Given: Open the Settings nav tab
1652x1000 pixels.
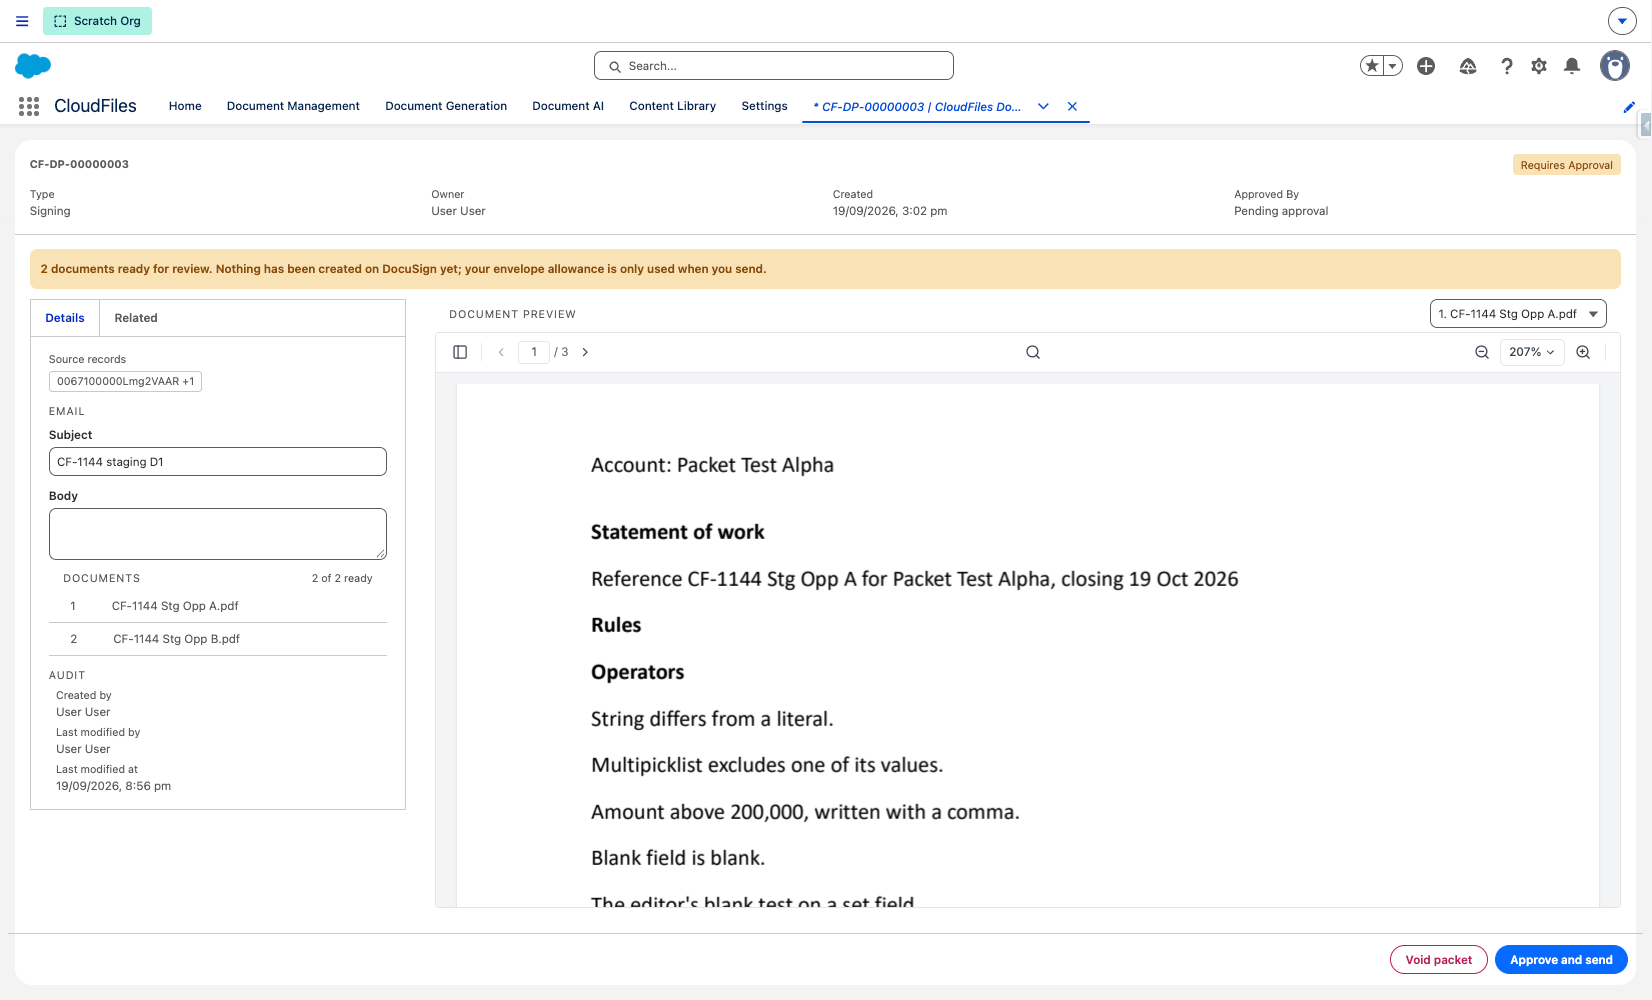Looking at the screenshot, I should (x=764, y=106).
